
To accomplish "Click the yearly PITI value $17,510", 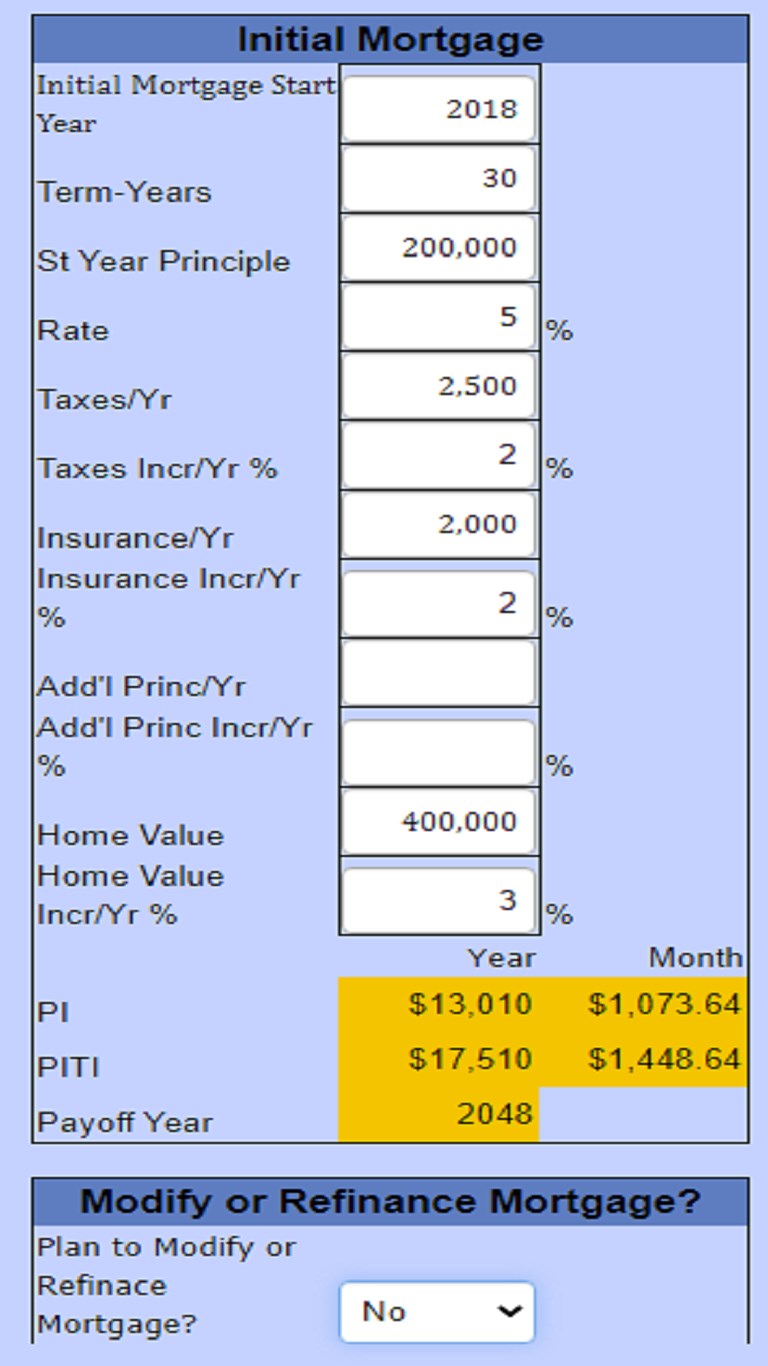I will click(x=470, y=1059).
